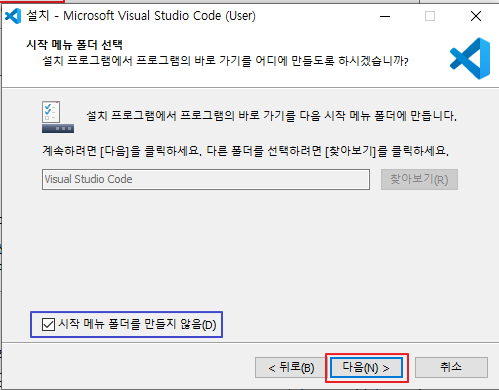Click the '시작 메뉴 폴더 선택' heading
The image size is (499, 390).
(75, 45)
